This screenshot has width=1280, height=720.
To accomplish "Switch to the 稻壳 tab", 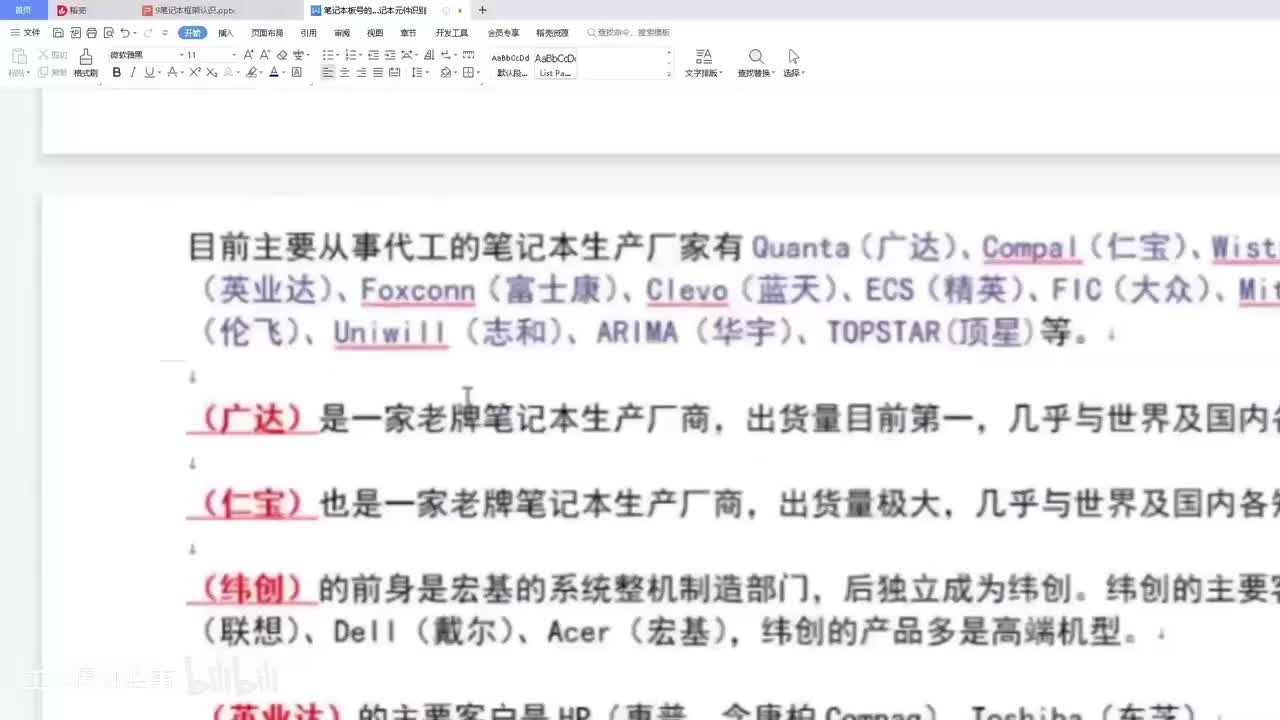I will click(x=78, y=10).
